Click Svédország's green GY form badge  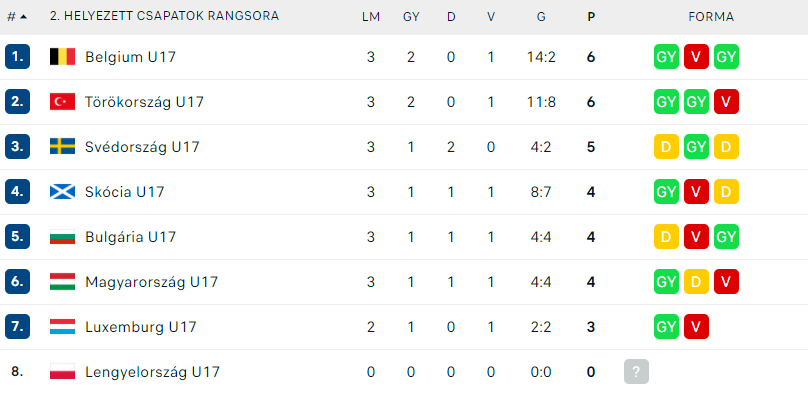[x=696, y=147]
